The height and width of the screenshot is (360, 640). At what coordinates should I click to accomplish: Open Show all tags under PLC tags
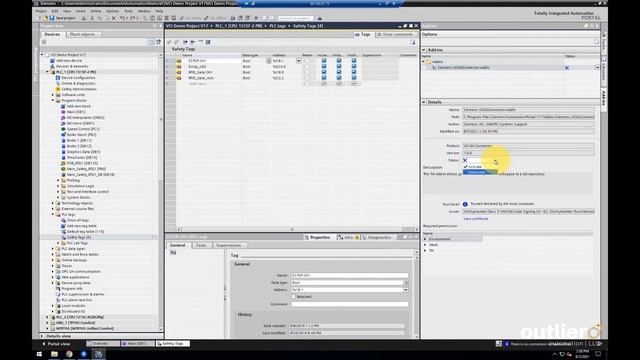78,220
